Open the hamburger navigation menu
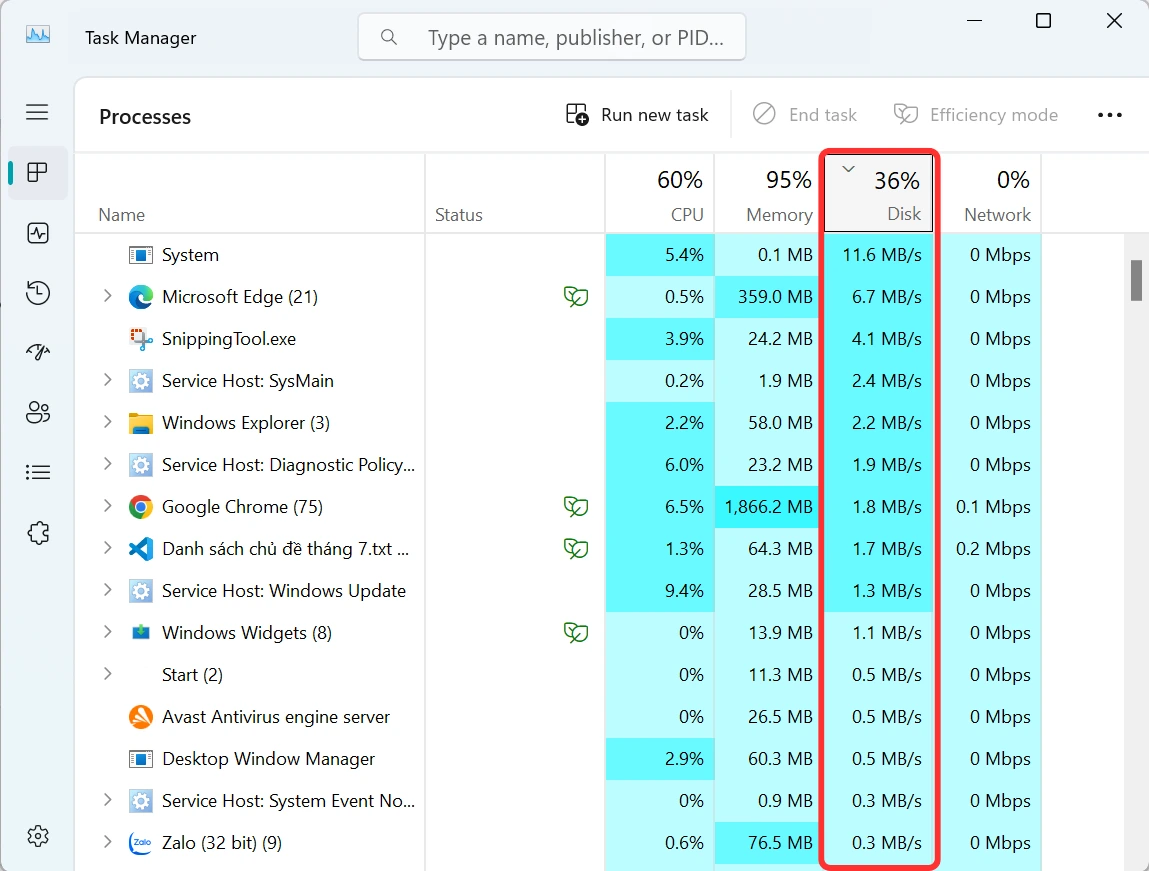 tap(37, 112)
